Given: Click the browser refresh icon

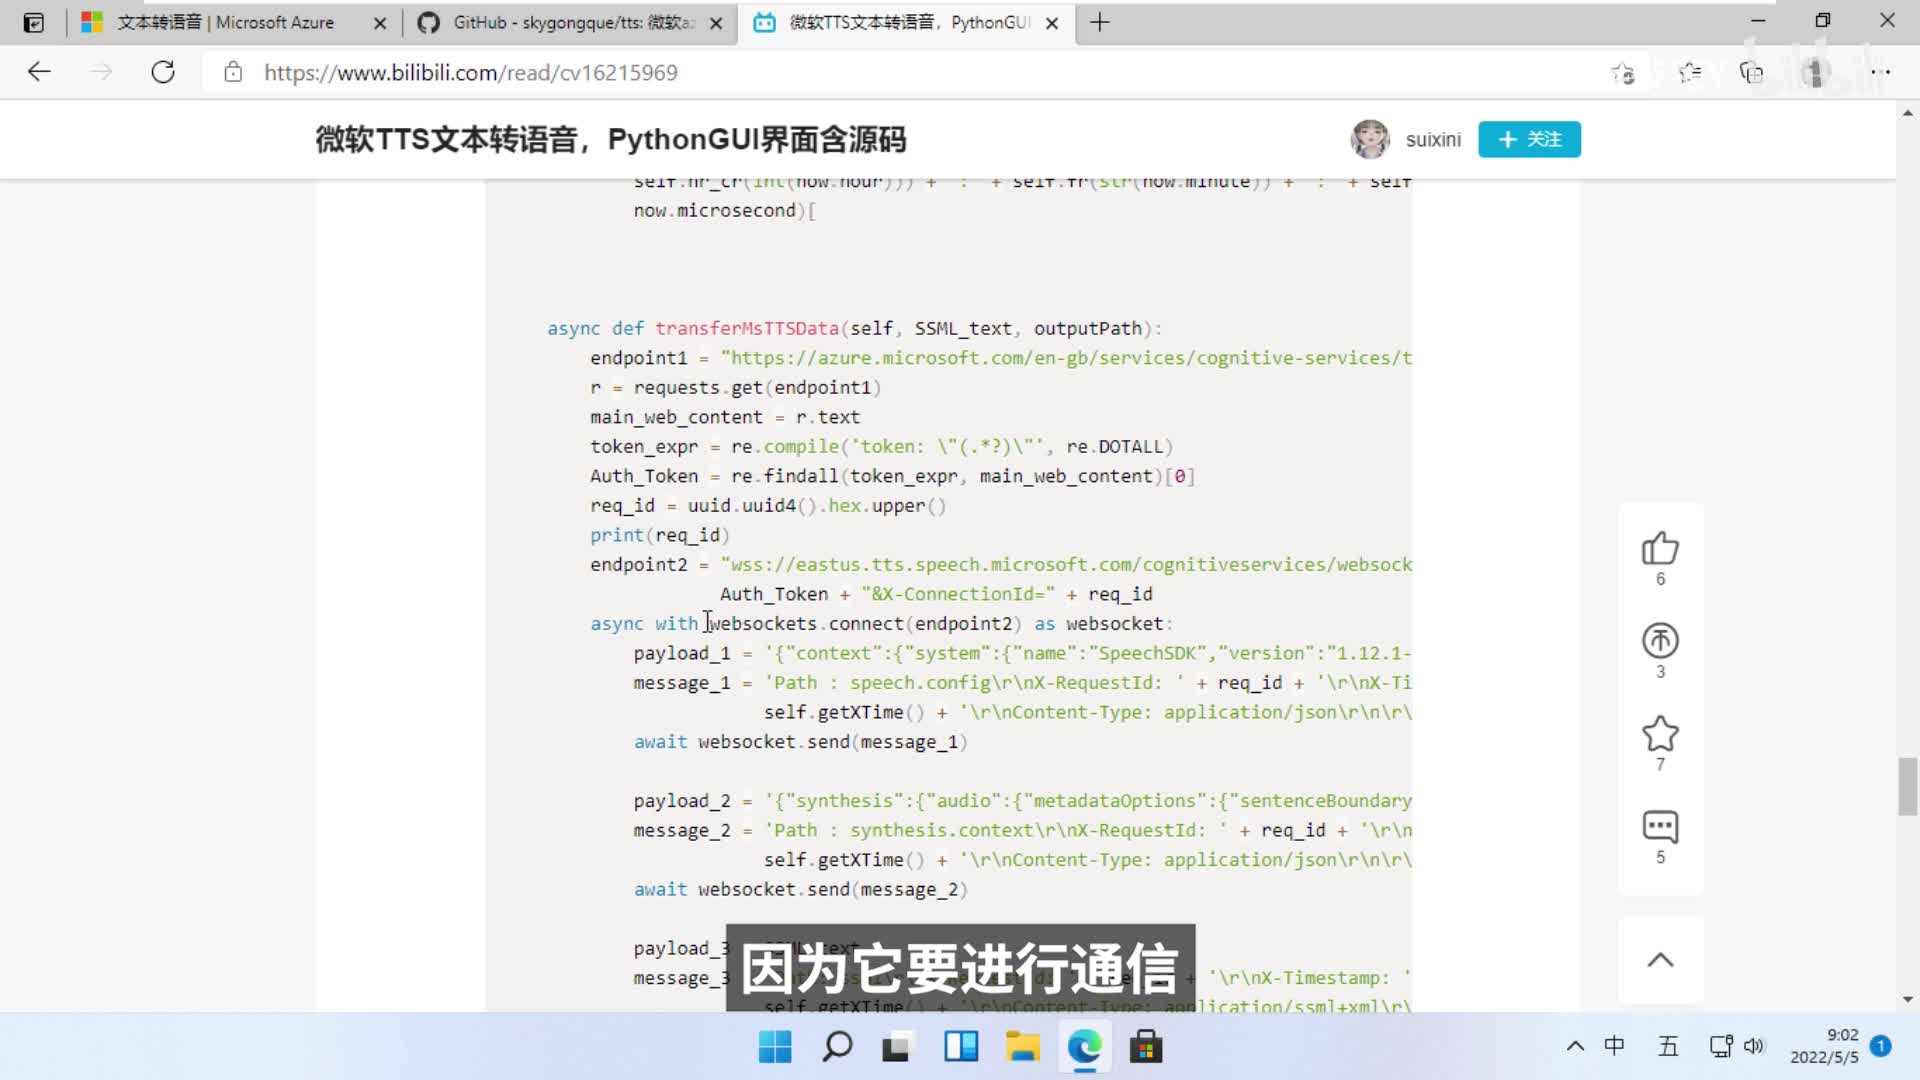Looking at the screenshot, I should coord(163,72).
